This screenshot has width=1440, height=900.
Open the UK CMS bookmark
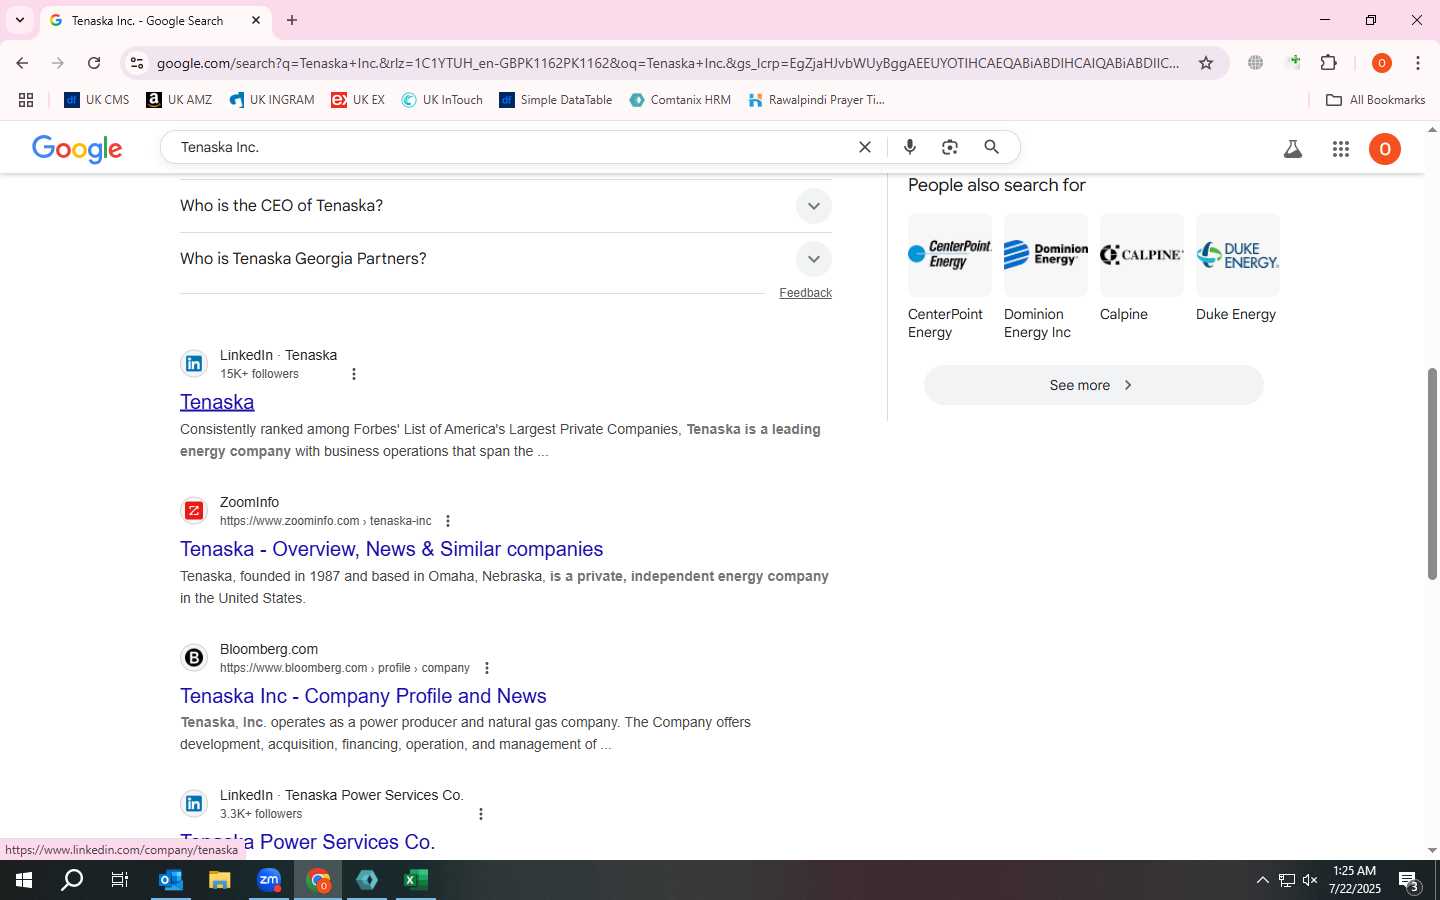click(97, 100)
